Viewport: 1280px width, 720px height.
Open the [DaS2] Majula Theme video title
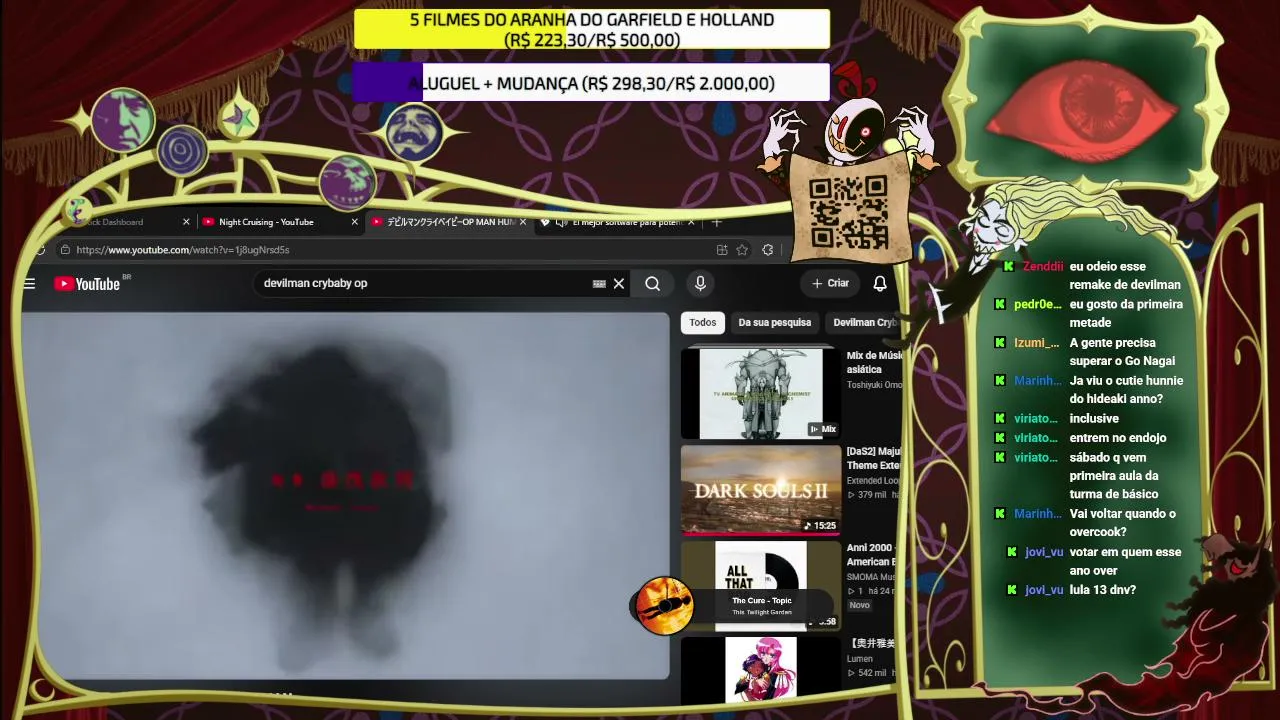pos(874,458)
